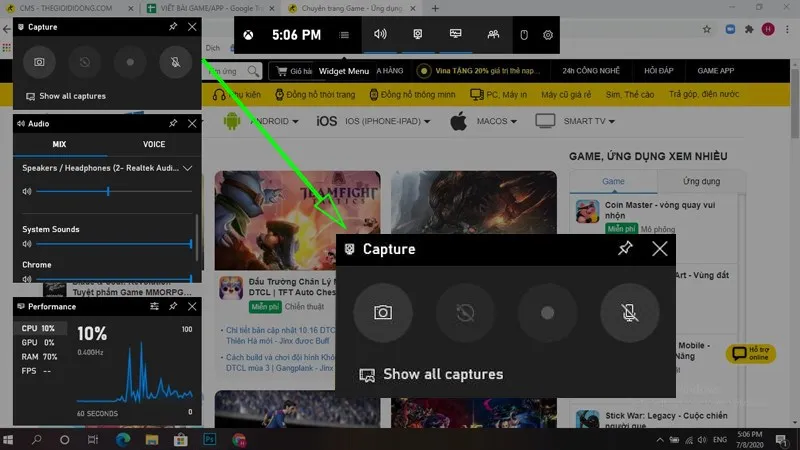Screen dimensions: 800x450
Task: Open HỎI ĐÁP menu item
Action: click(658, 71)
